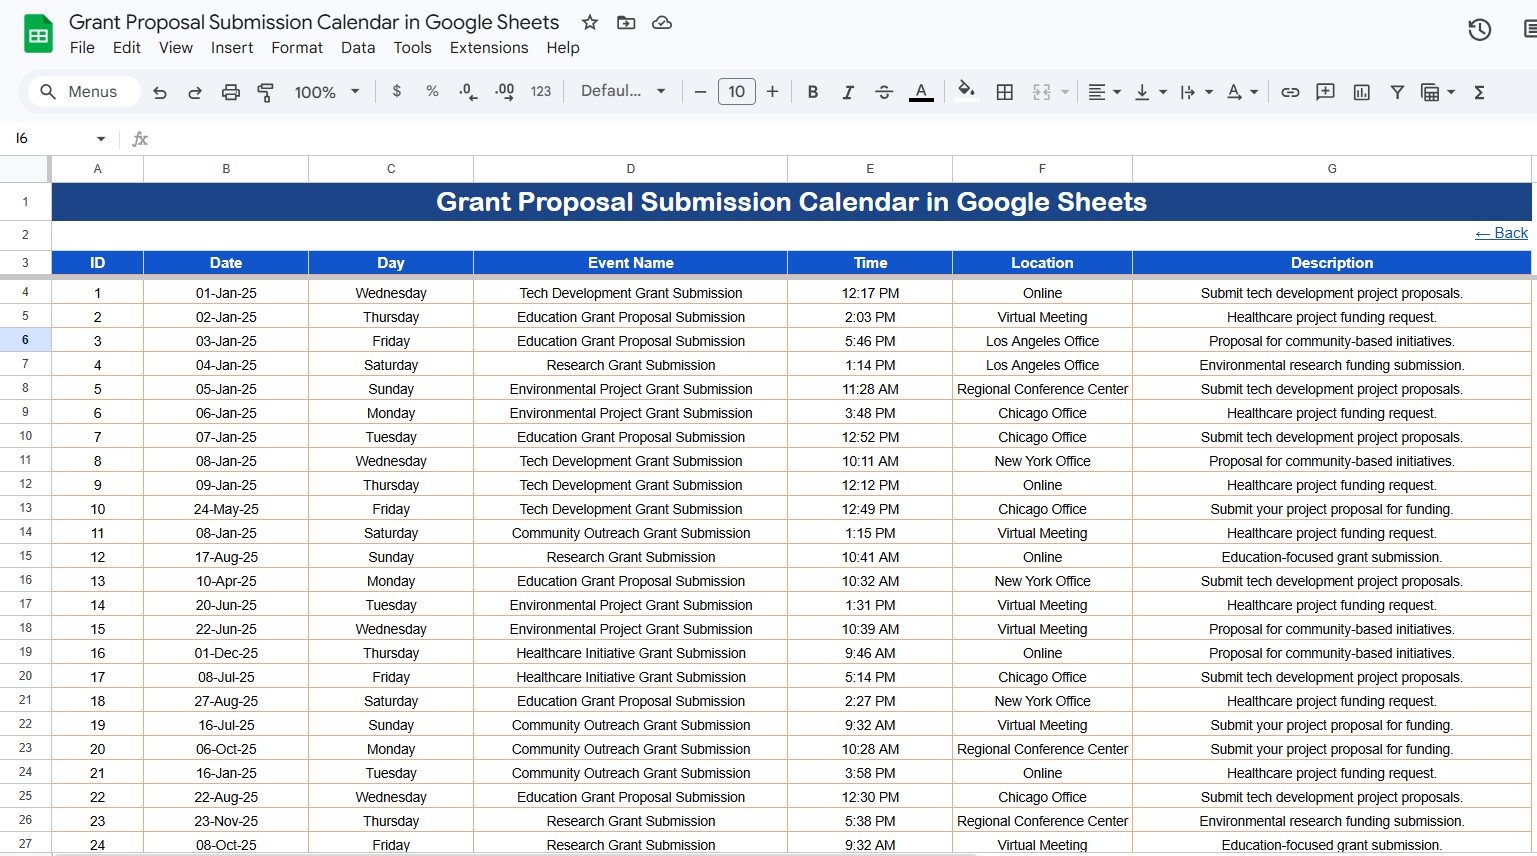Insert comment icon
Screen dimensions: 1537x856
point(1325,92)
